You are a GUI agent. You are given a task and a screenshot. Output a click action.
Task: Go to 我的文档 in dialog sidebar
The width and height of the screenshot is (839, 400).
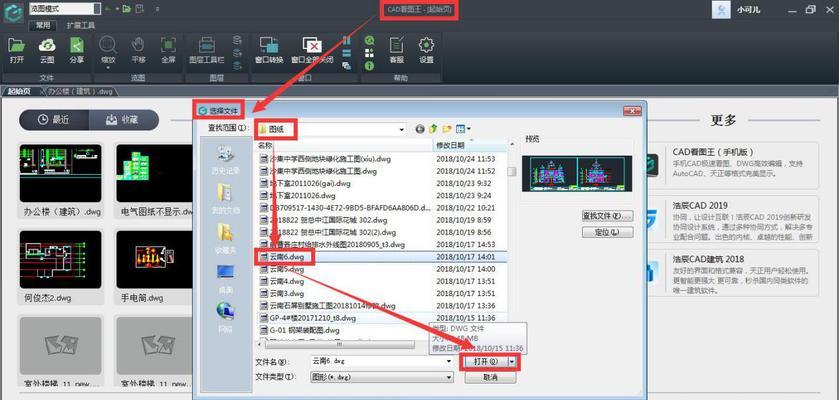225,199
